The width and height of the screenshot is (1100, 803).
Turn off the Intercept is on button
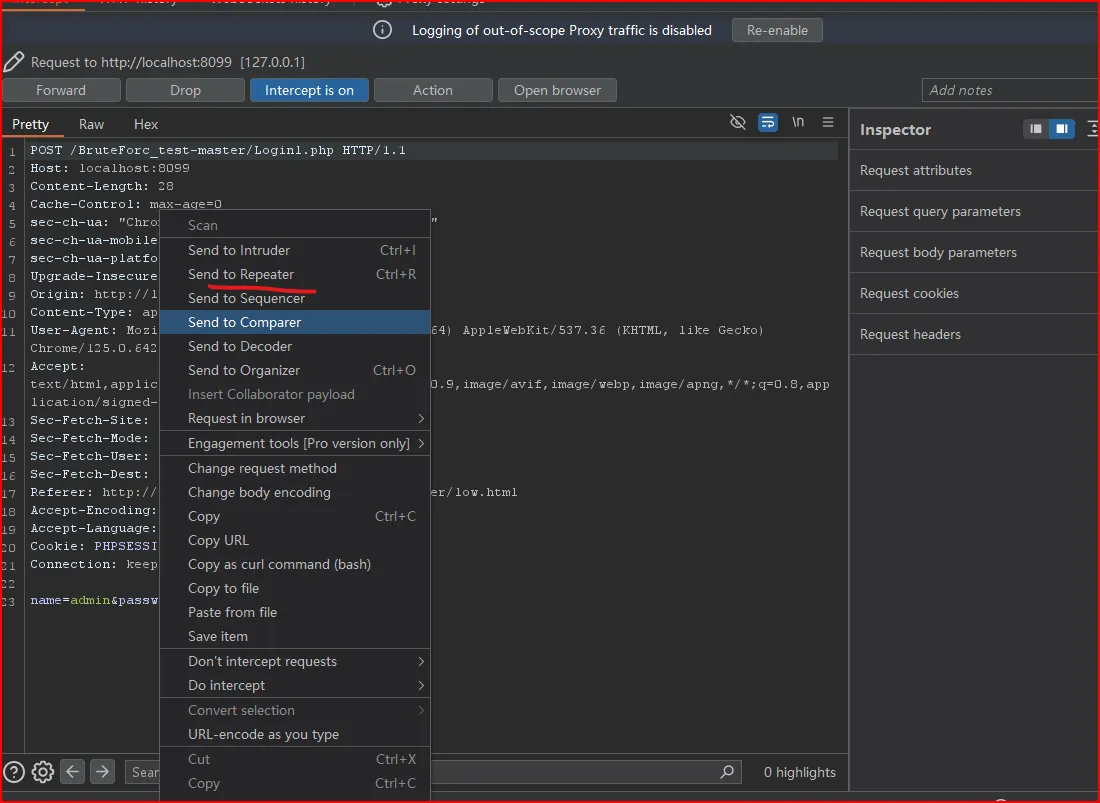(x=309, y=90)
